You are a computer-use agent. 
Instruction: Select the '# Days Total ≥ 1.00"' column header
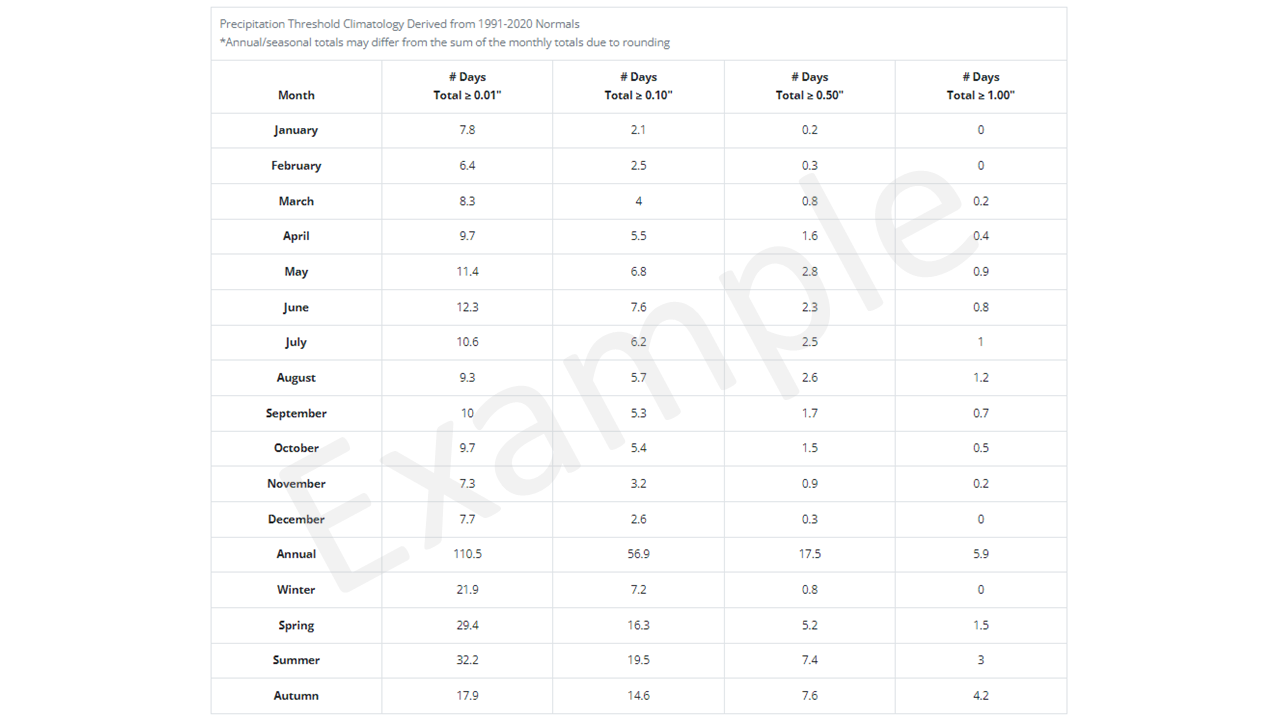tap(980, 86)
